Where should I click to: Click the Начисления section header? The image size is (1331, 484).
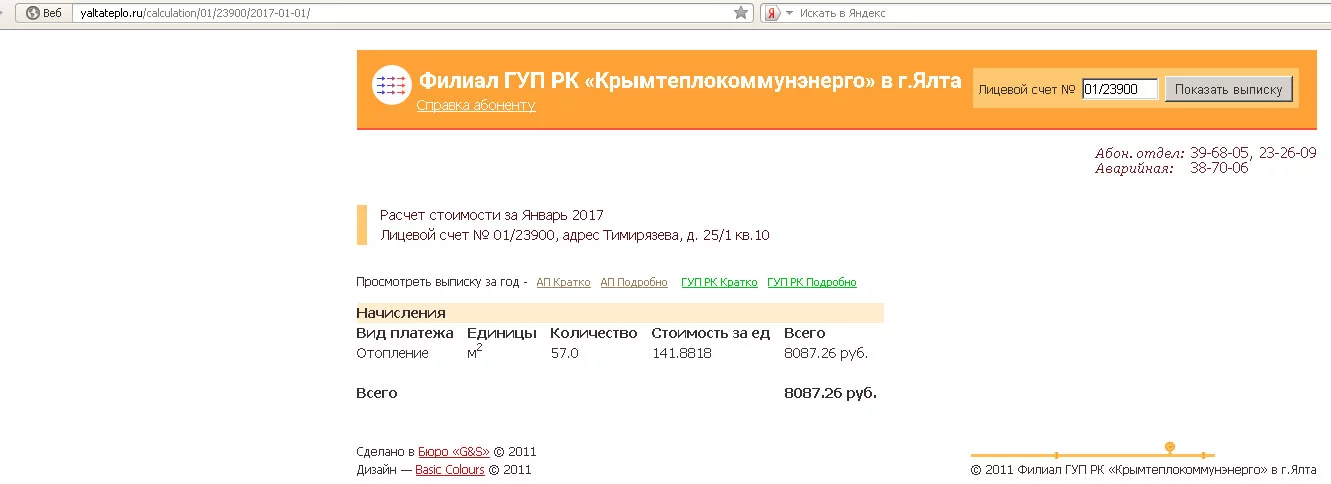[620, 313]
